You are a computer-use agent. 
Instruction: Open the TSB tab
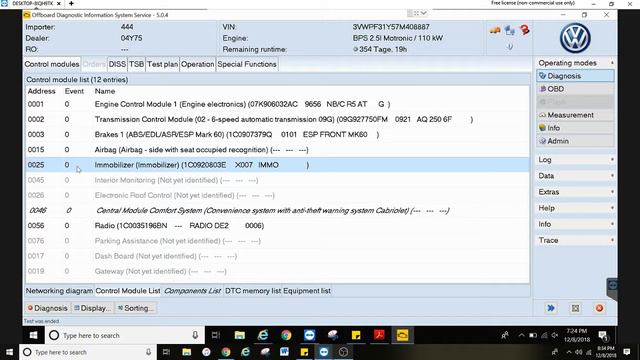(x=136, y=64)
